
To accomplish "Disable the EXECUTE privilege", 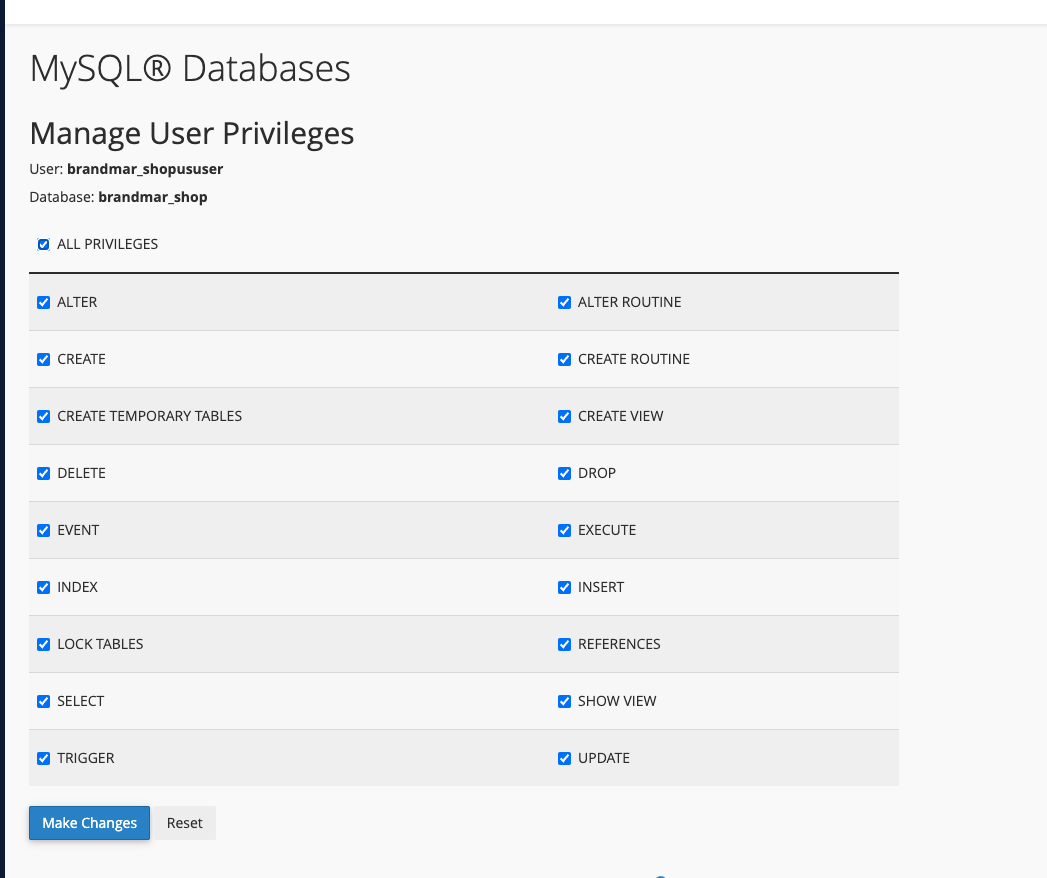I will point(564,530).
